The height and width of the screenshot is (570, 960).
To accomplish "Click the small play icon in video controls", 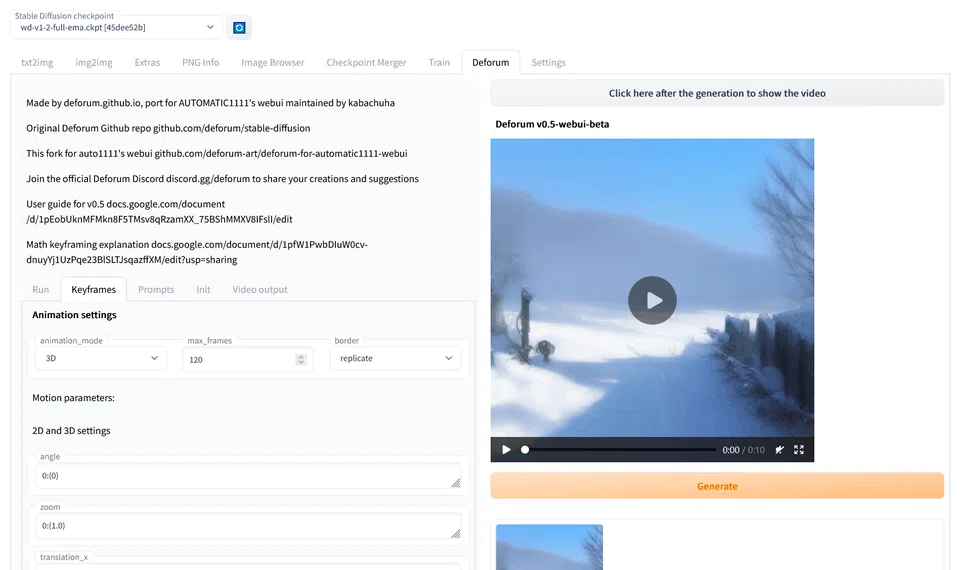I will (x=506, y=449).
